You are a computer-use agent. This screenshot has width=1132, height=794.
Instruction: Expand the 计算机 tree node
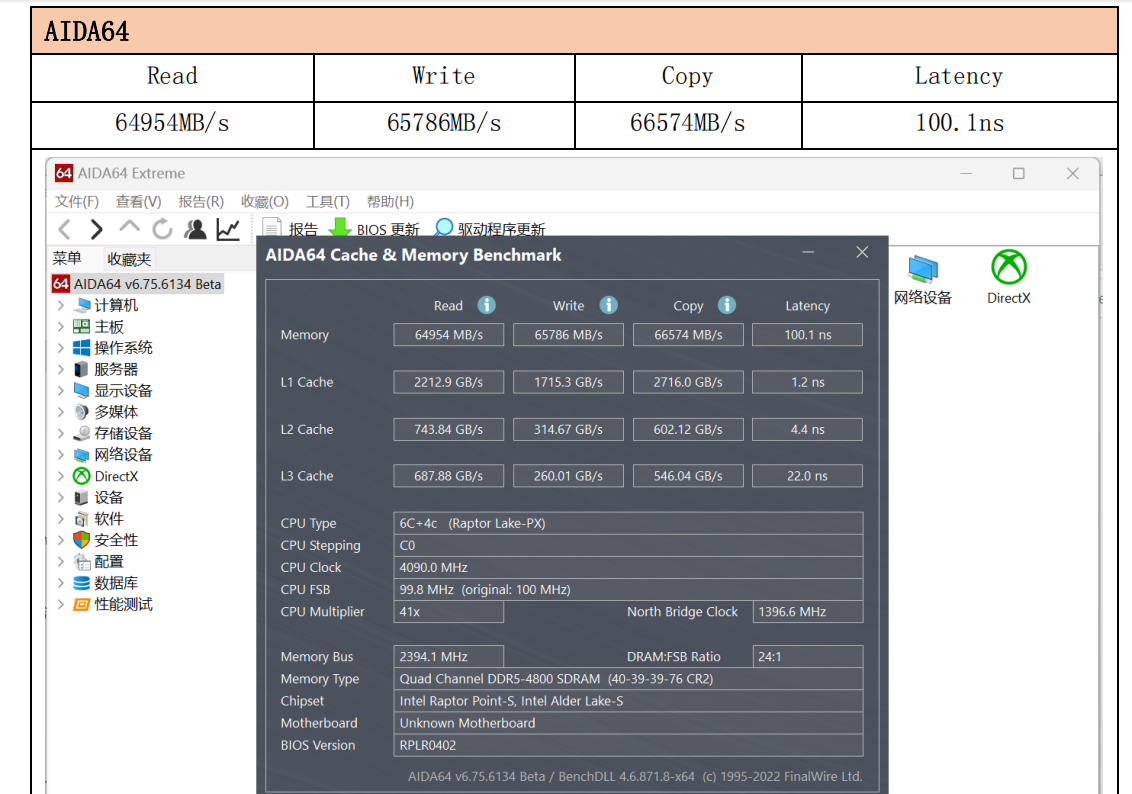[x=61, y=305]
